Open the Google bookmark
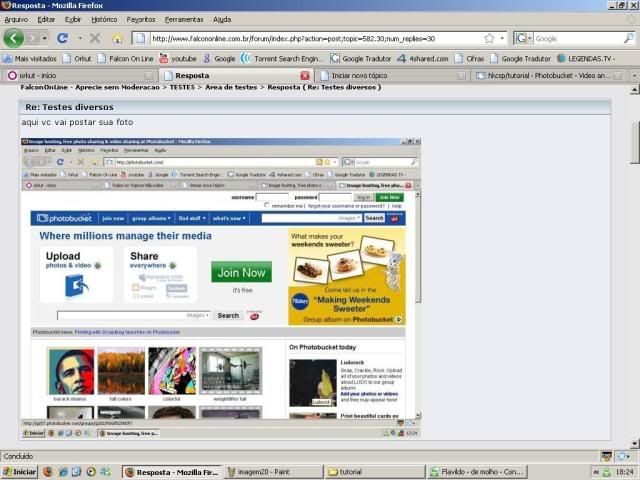This screenshot has width=640, height=480. pos(219,58)
